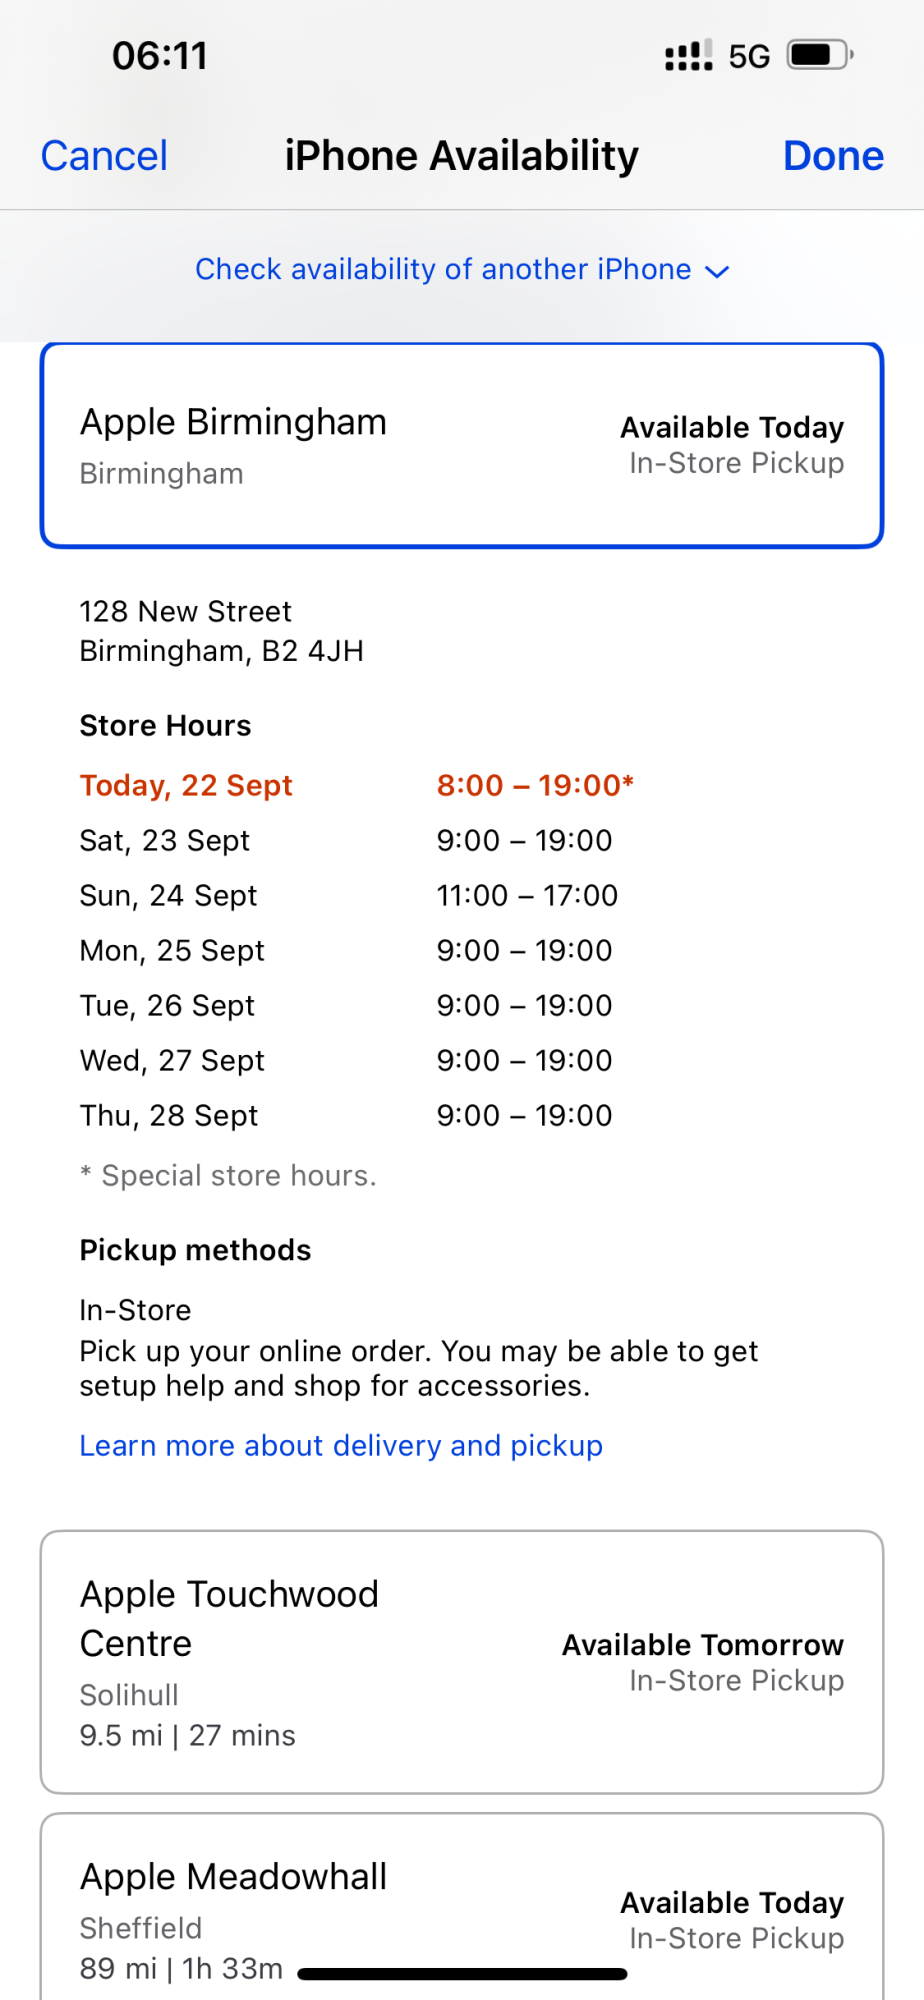Expand Check availability of another iPhone
This screenshot has height=2000, width=924.
pyautogui.click(x=443, y=270)
